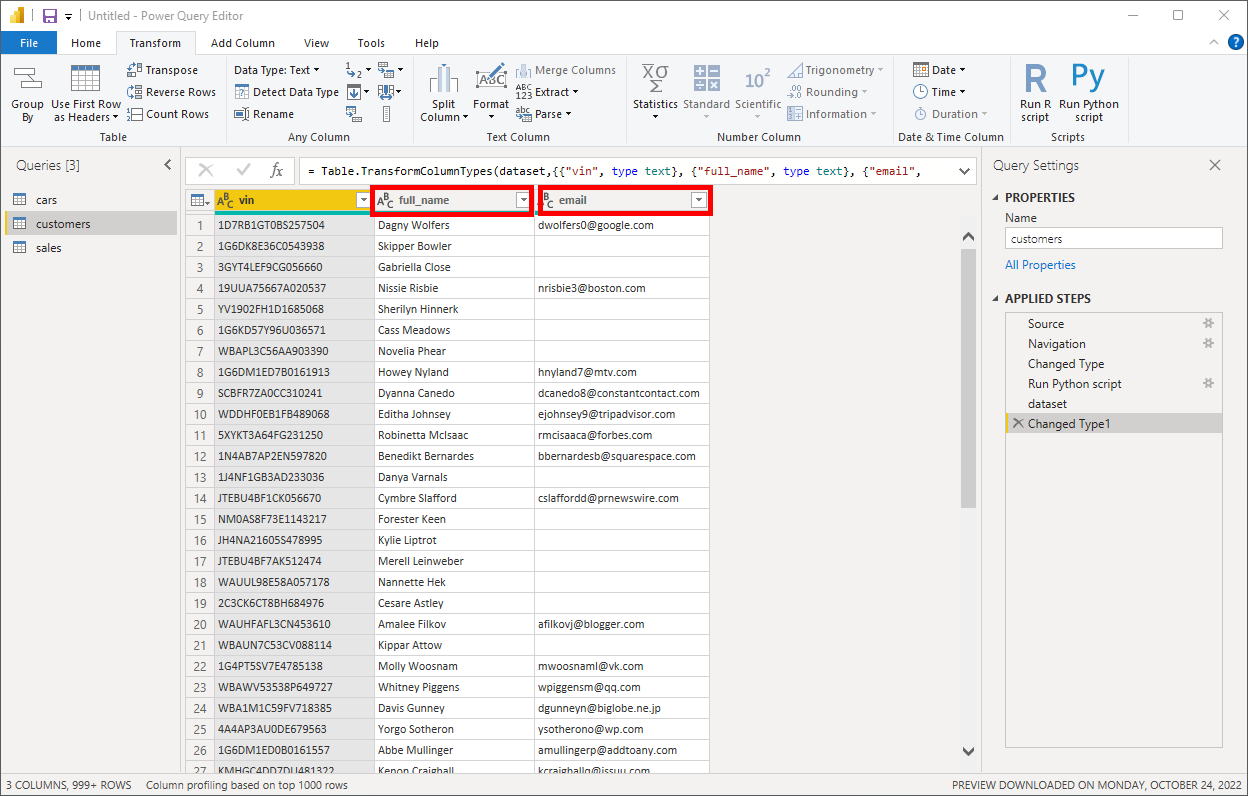Viewport: 1248px width, 796px height.
Task: Close the Query Settings pane
Action: pos(1215,166)
